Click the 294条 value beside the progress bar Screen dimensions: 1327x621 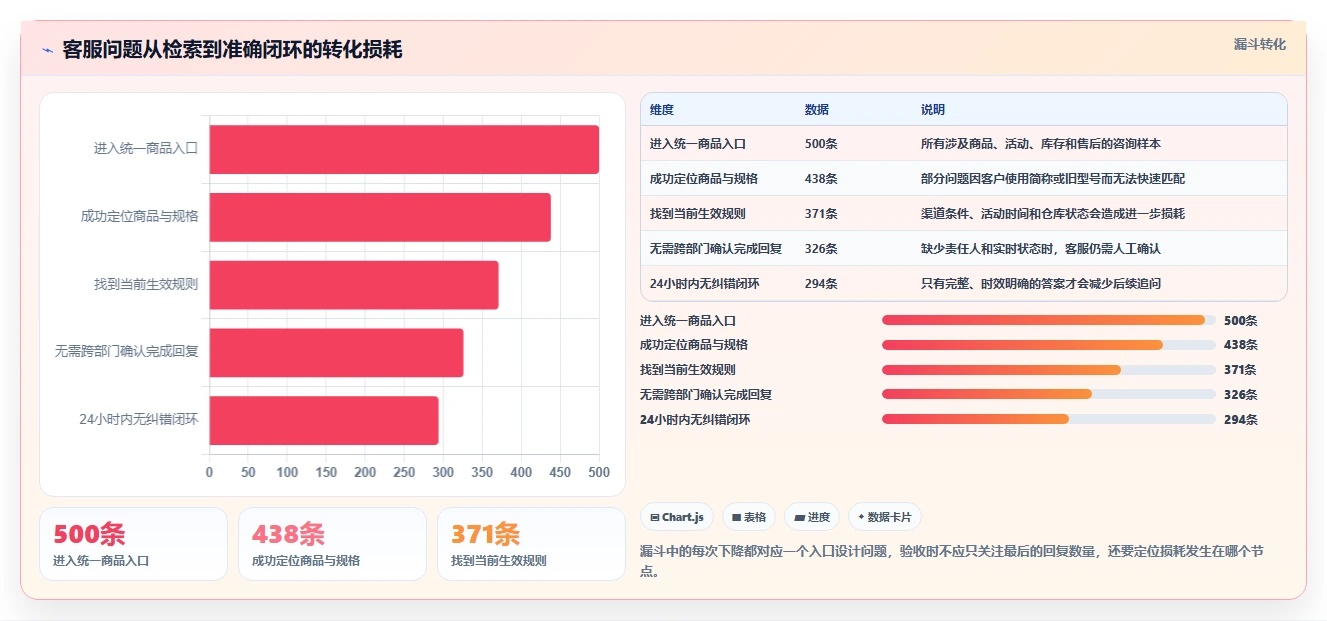point(1241,420)
